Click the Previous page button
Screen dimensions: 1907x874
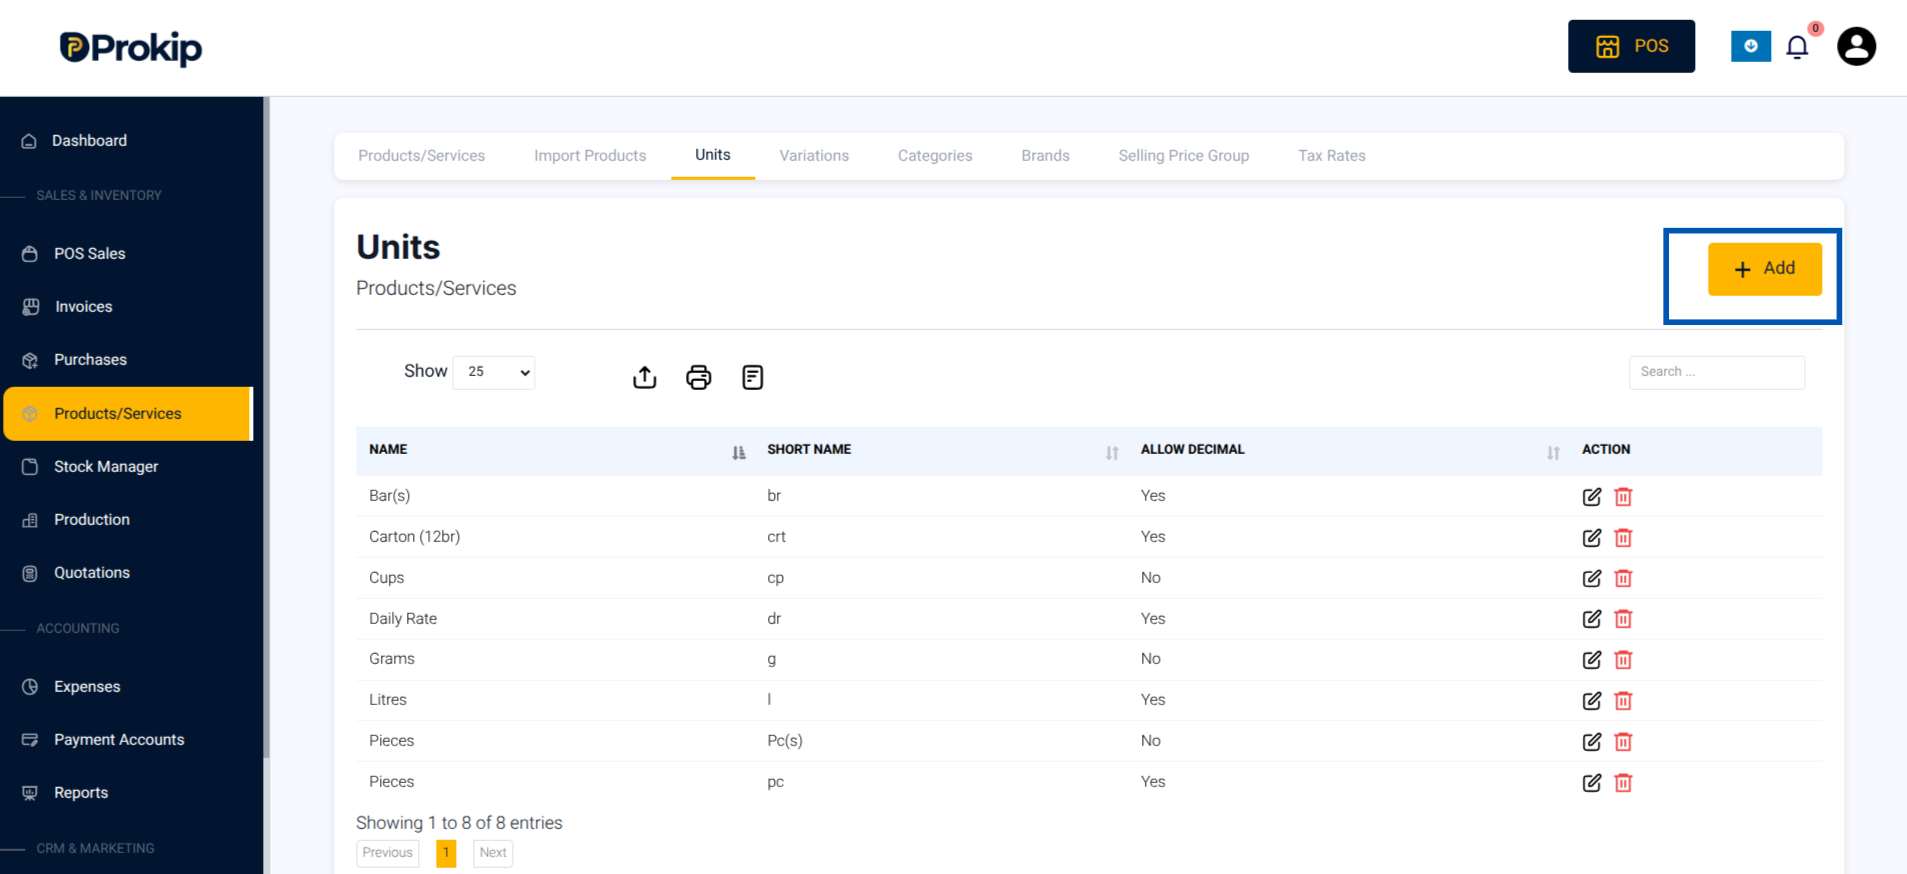pyautogui.click(x=388, y=853)
